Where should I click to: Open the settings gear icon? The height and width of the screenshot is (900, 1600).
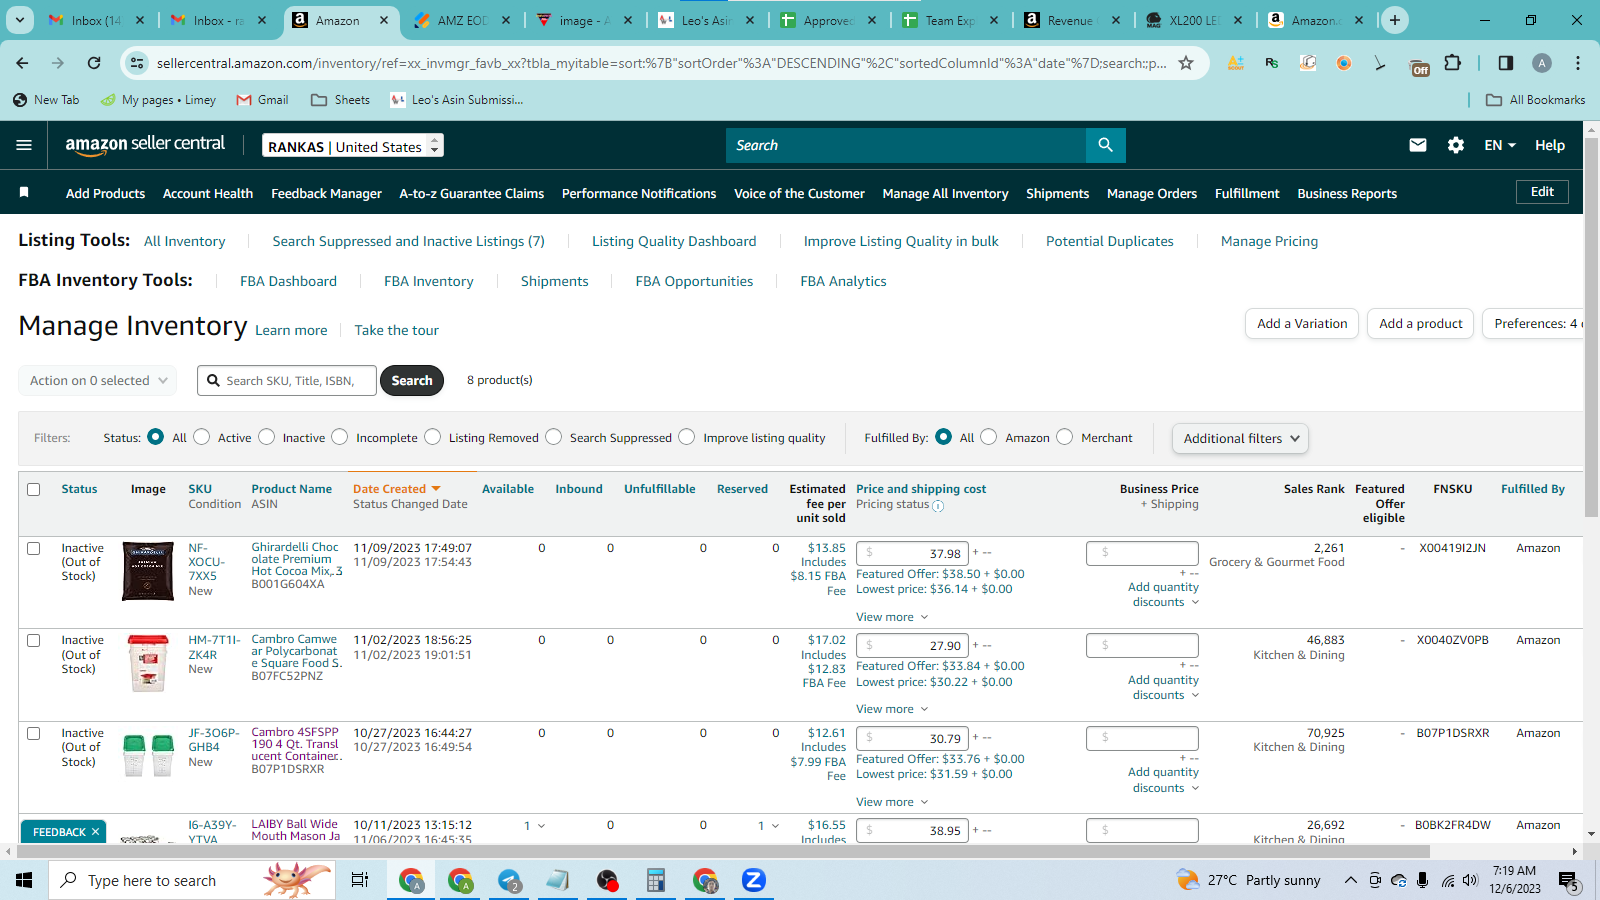point(1456,145)
